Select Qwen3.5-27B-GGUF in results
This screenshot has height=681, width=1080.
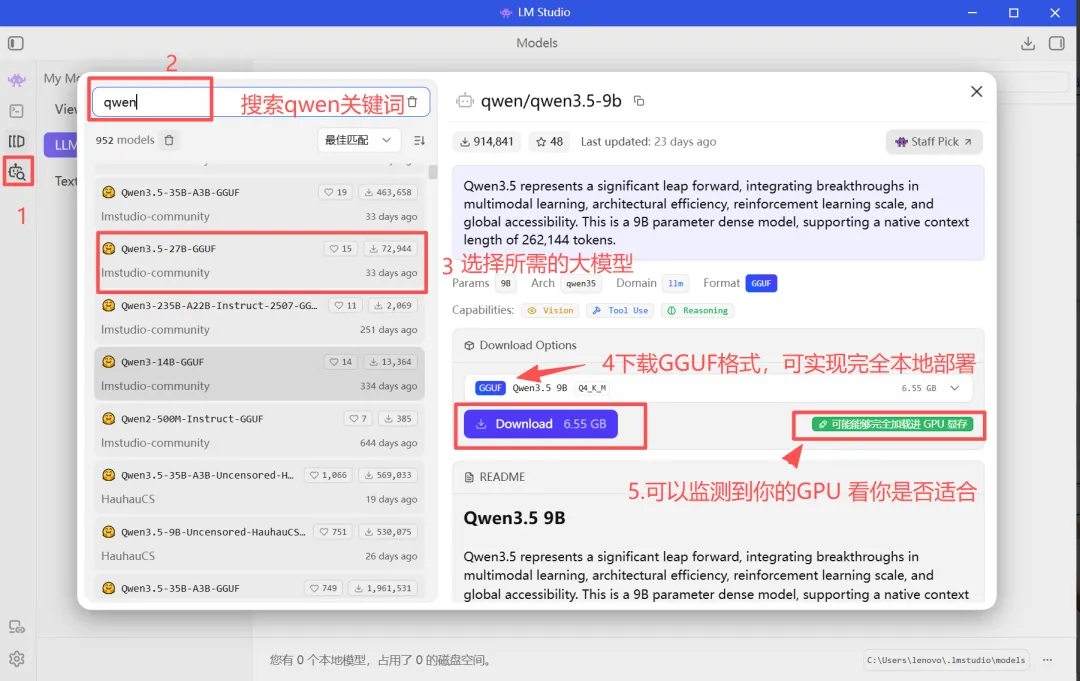(x=260, y=261)
